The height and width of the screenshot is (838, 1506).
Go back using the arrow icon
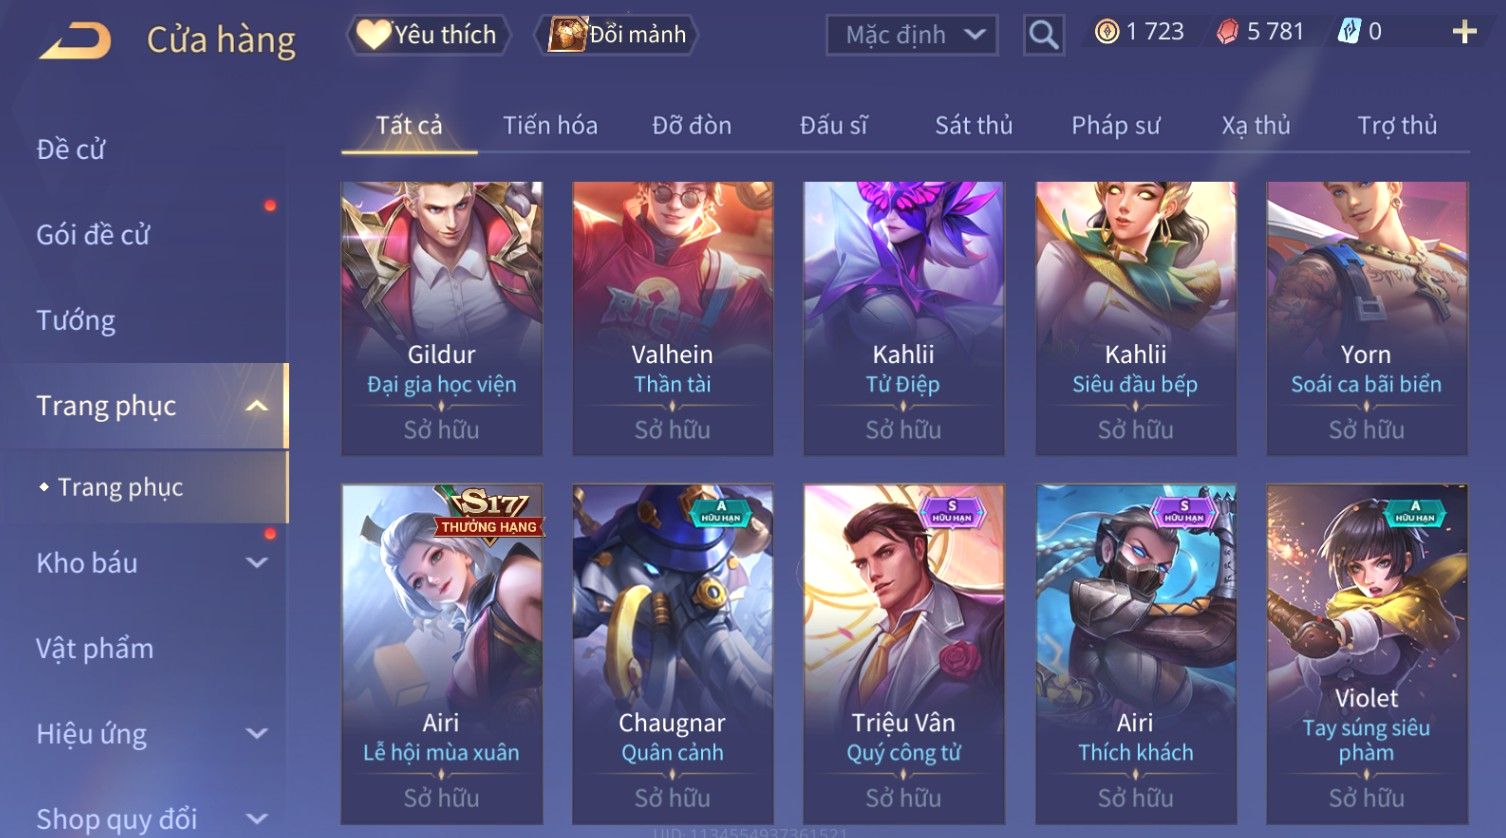[x=75, y=41]
